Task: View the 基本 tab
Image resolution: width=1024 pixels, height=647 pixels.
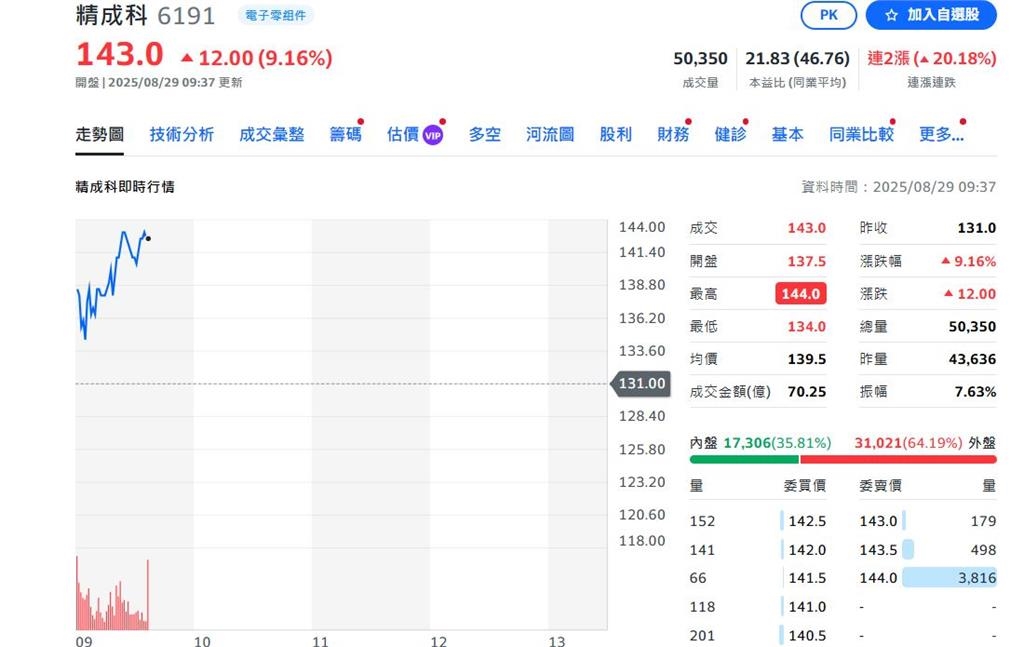Action: [787, 133]
